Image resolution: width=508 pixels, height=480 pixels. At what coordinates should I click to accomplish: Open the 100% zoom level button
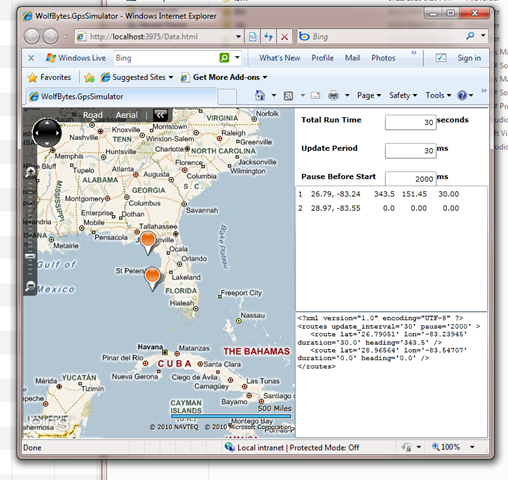pos(446,447)
